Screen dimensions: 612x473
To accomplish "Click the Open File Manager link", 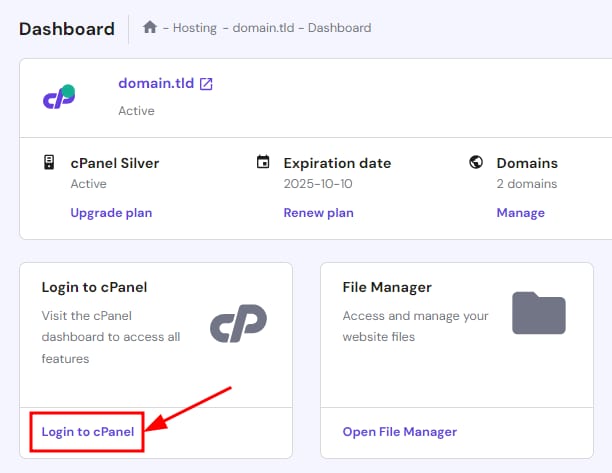I will [x=399, y=432].
